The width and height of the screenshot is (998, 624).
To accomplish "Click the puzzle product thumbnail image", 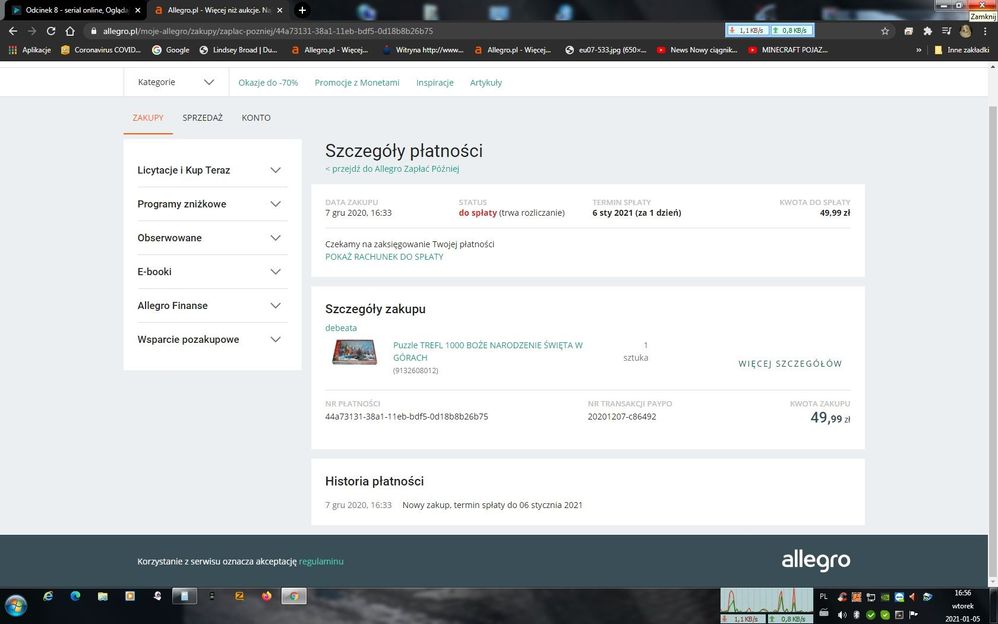I will point(354,353).
